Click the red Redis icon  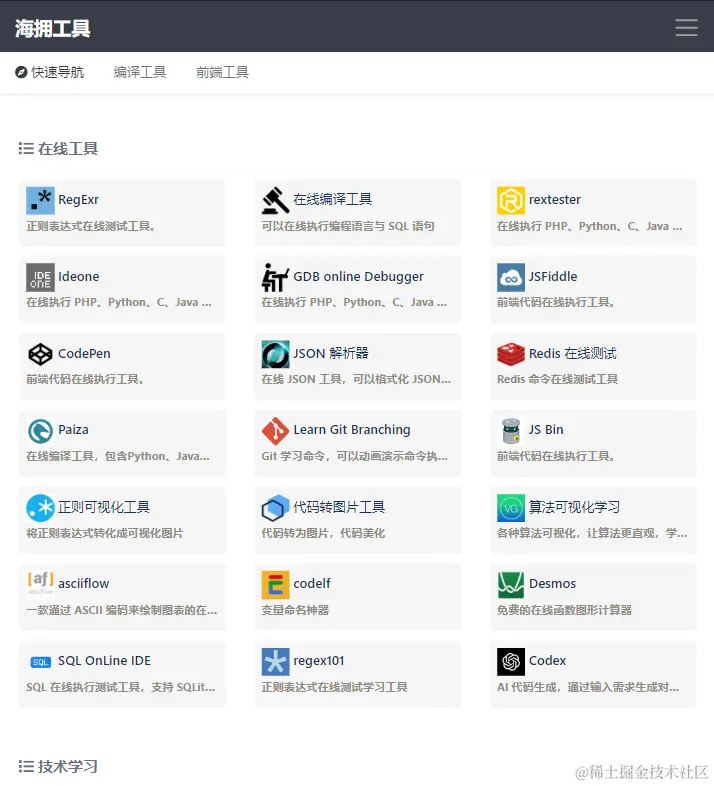[x=511, y=354]
